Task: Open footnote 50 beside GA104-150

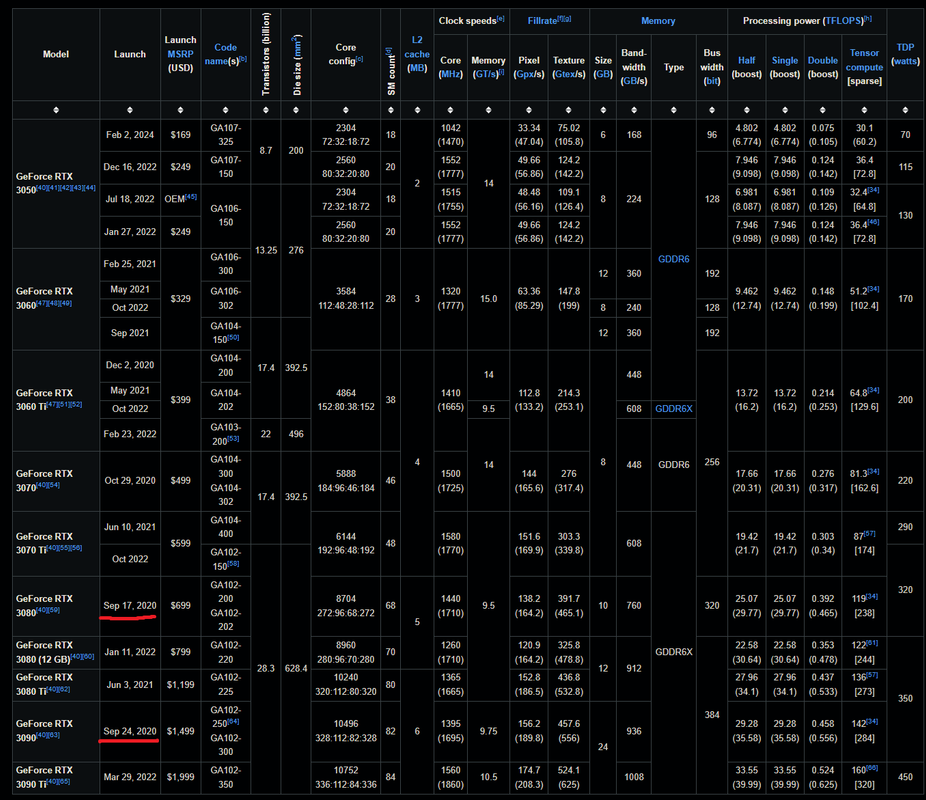Action: point(233,337)
